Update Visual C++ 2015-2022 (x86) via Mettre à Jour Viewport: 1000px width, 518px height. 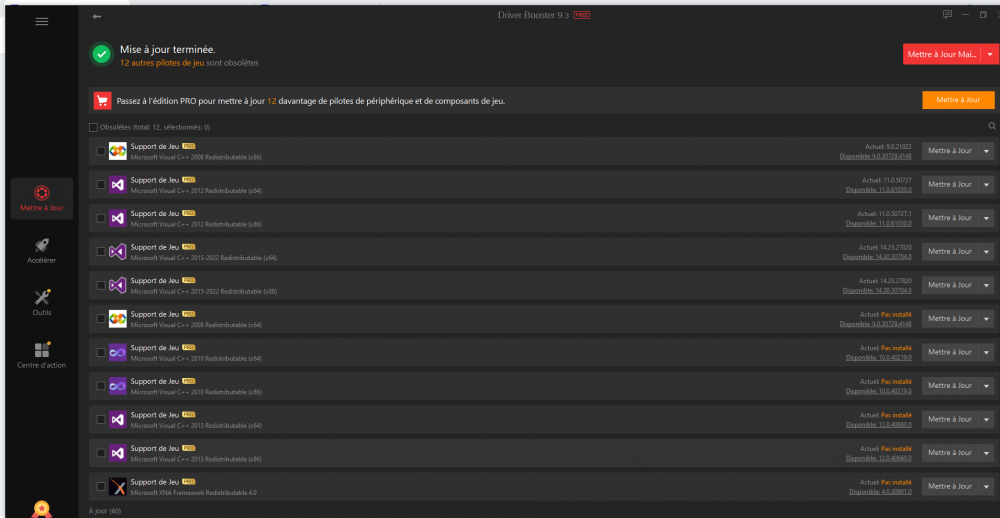click(950, 285)
